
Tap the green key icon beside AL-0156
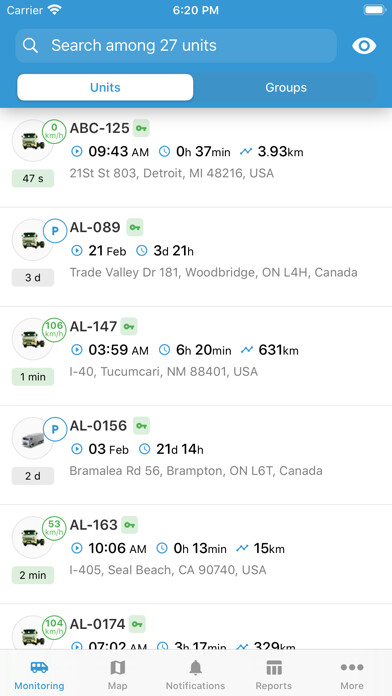(x=141, y=426)
